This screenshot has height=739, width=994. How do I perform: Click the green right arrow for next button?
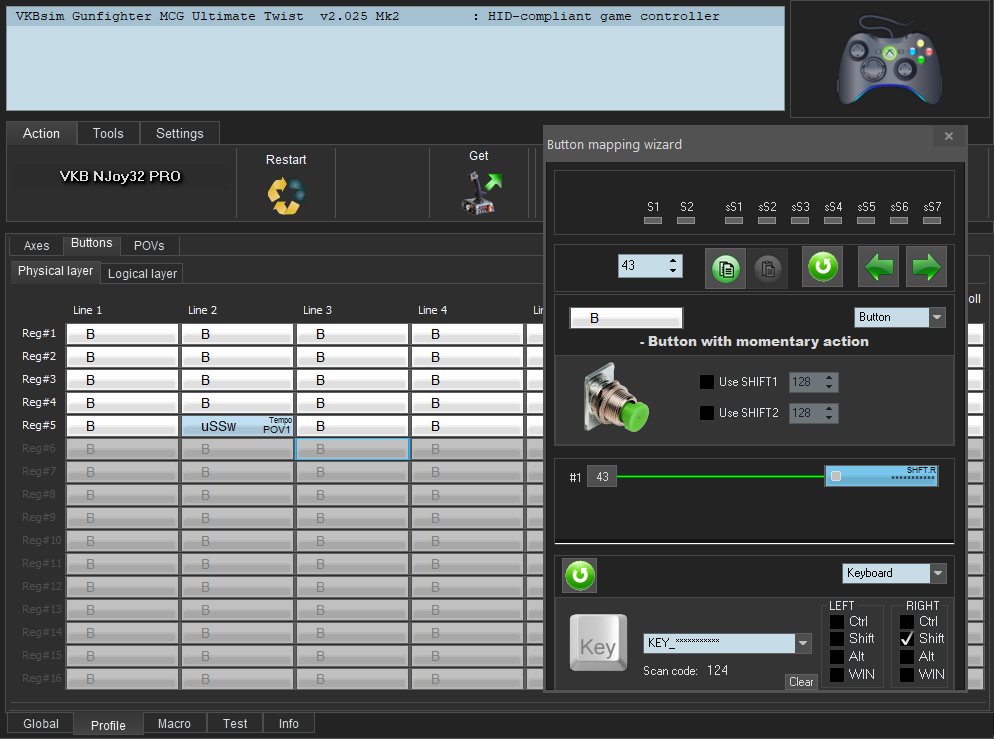(926, 267)
